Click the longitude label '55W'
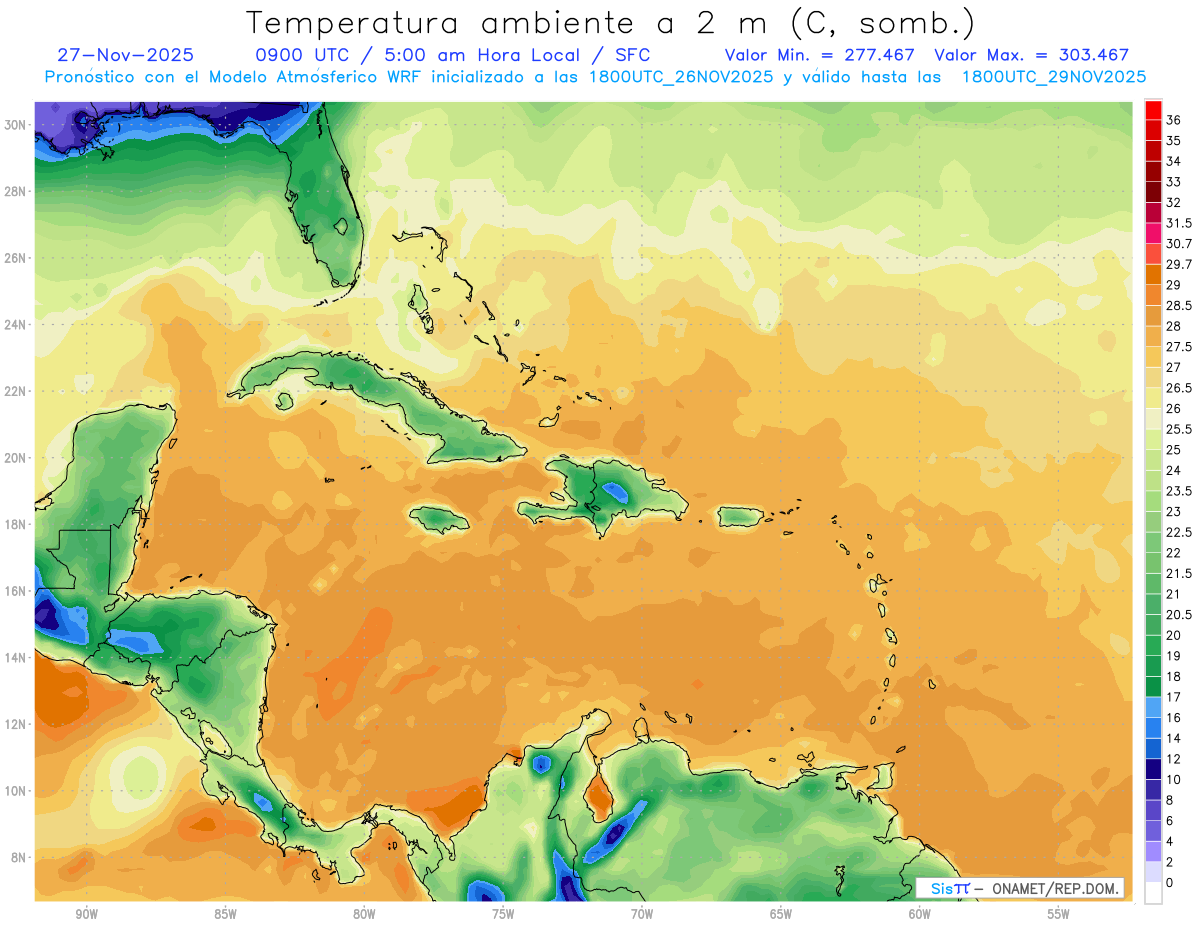 tap(1059, 915)
